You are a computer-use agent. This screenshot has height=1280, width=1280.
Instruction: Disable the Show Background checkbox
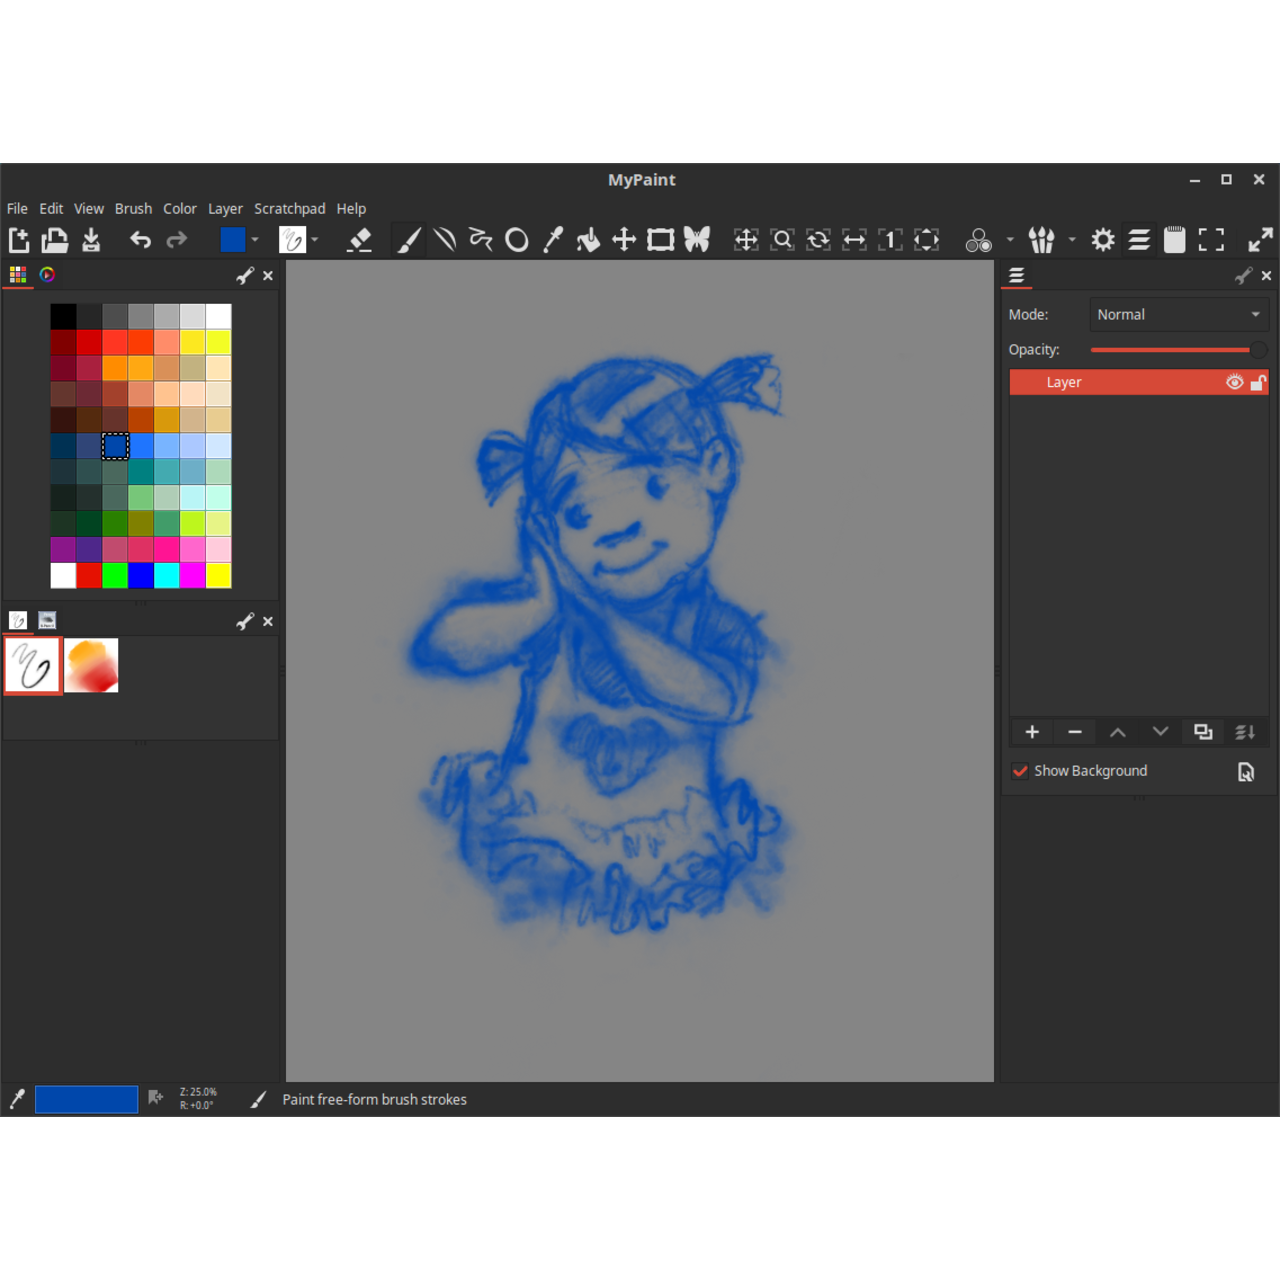(1020, 770)
